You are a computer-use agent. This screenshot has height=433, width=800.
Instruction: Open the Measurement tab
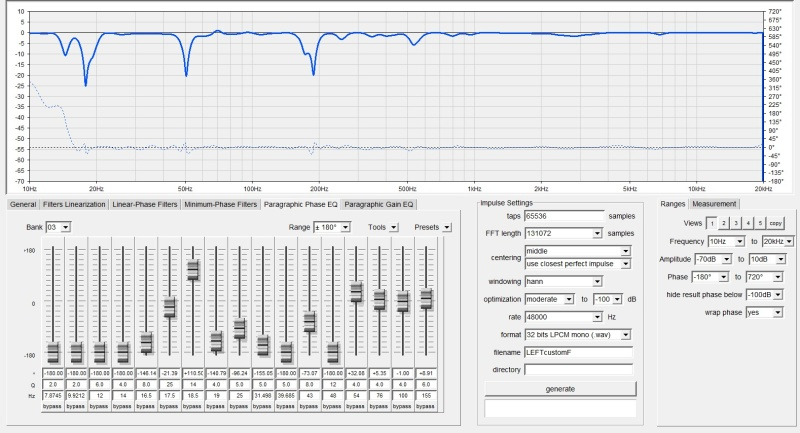pyautogui.click(x=715, y=204)
